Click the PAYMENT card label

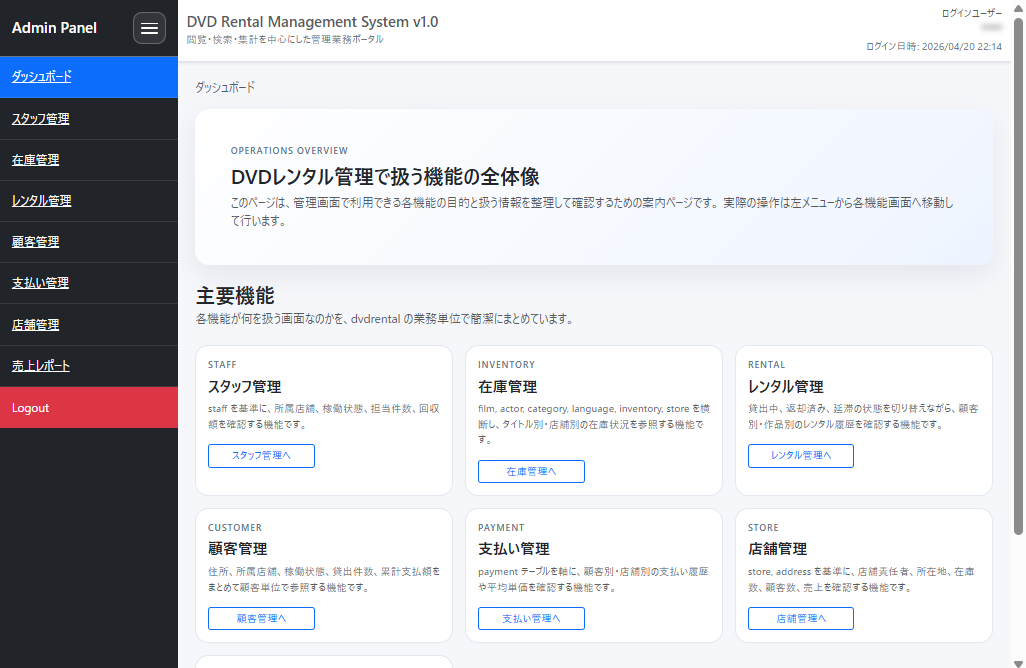click(501, 528)
